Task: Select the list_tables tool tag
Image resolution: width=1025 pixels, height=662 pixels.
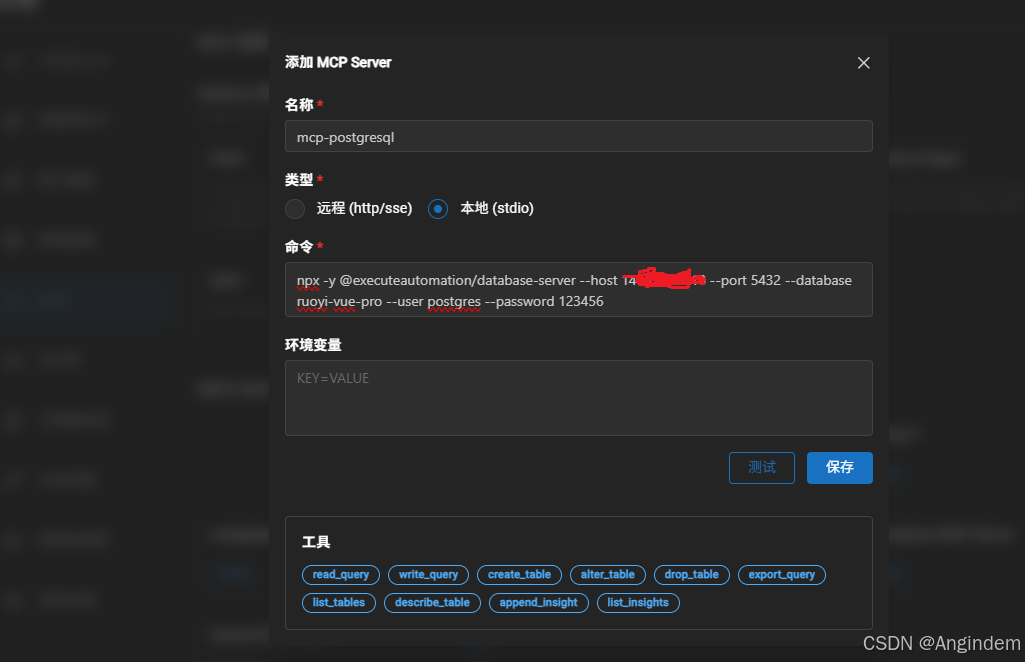Action: [339, 603]
